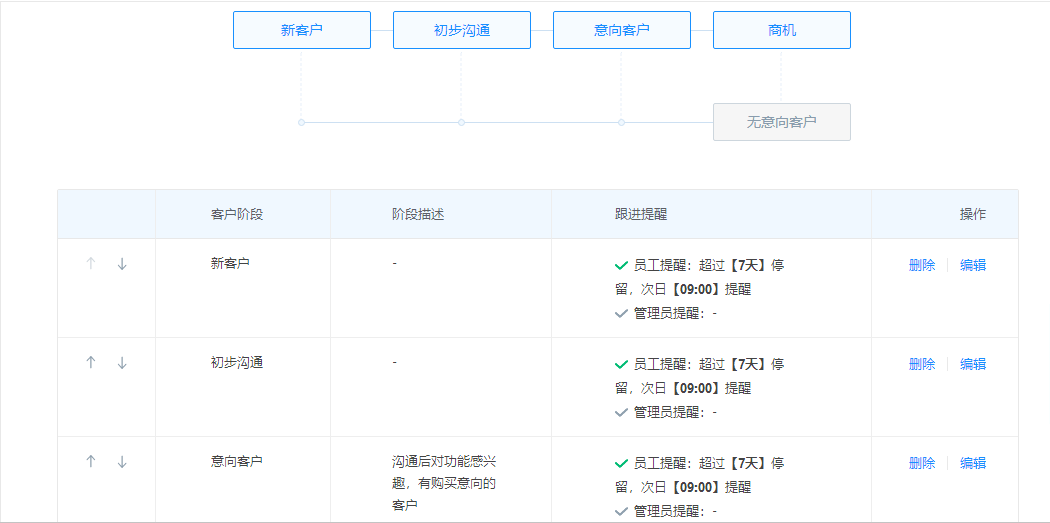
Task: Click the 跟进提醒 column header
Action: pos(641,214)
